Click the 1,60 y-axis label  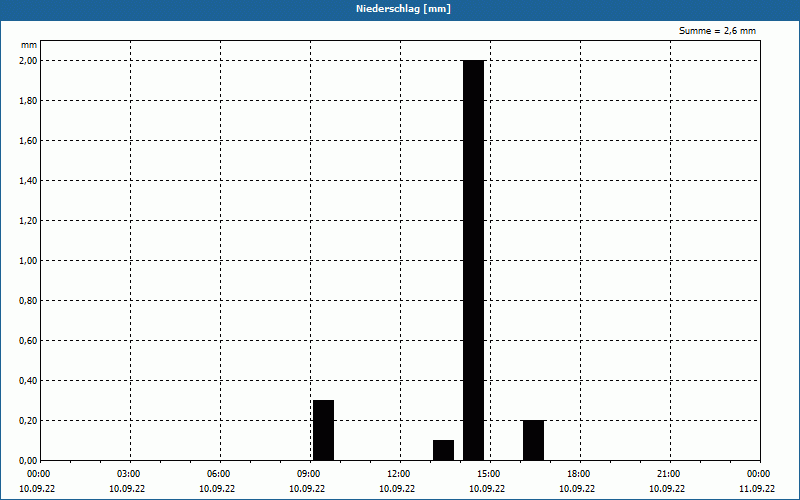pyautogui.click(x=28, y=141)
